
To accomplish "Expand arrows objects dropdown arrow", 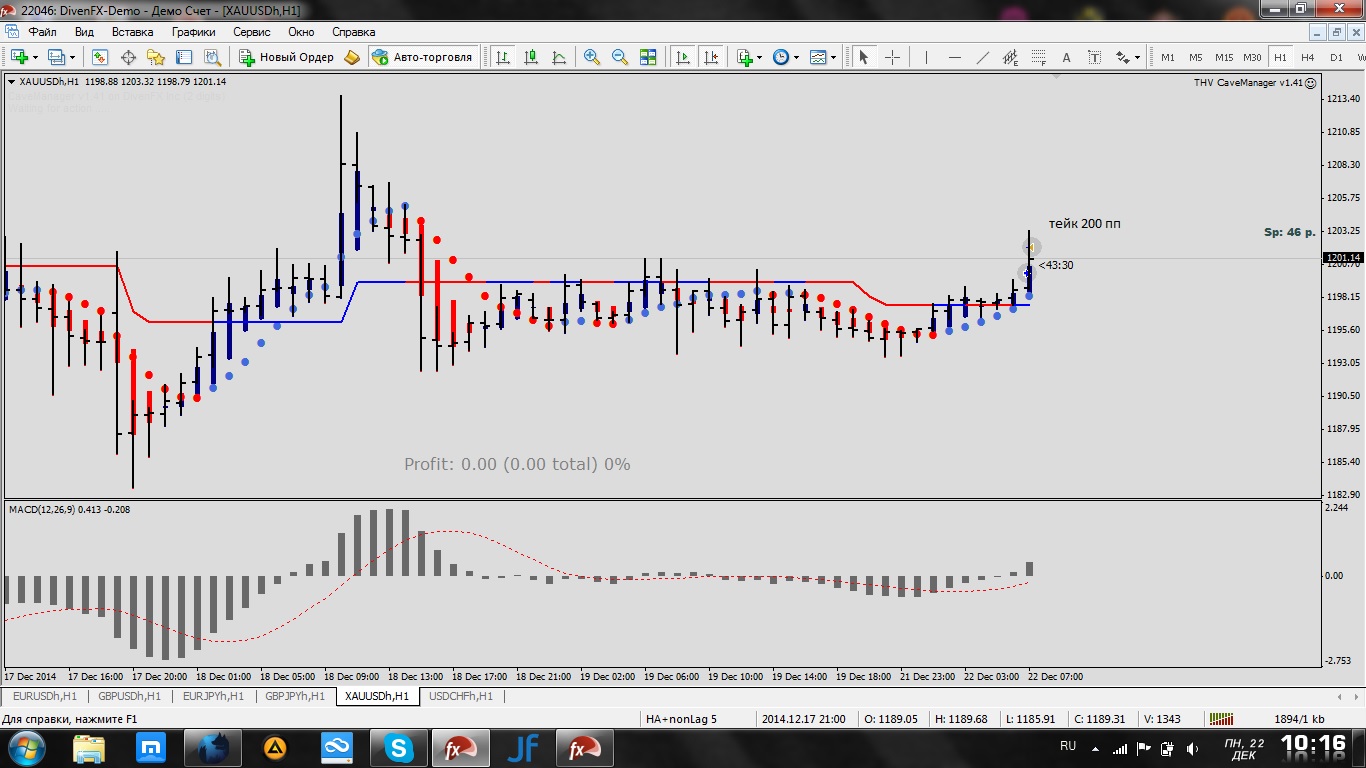I will click(x=1138, y=58).
